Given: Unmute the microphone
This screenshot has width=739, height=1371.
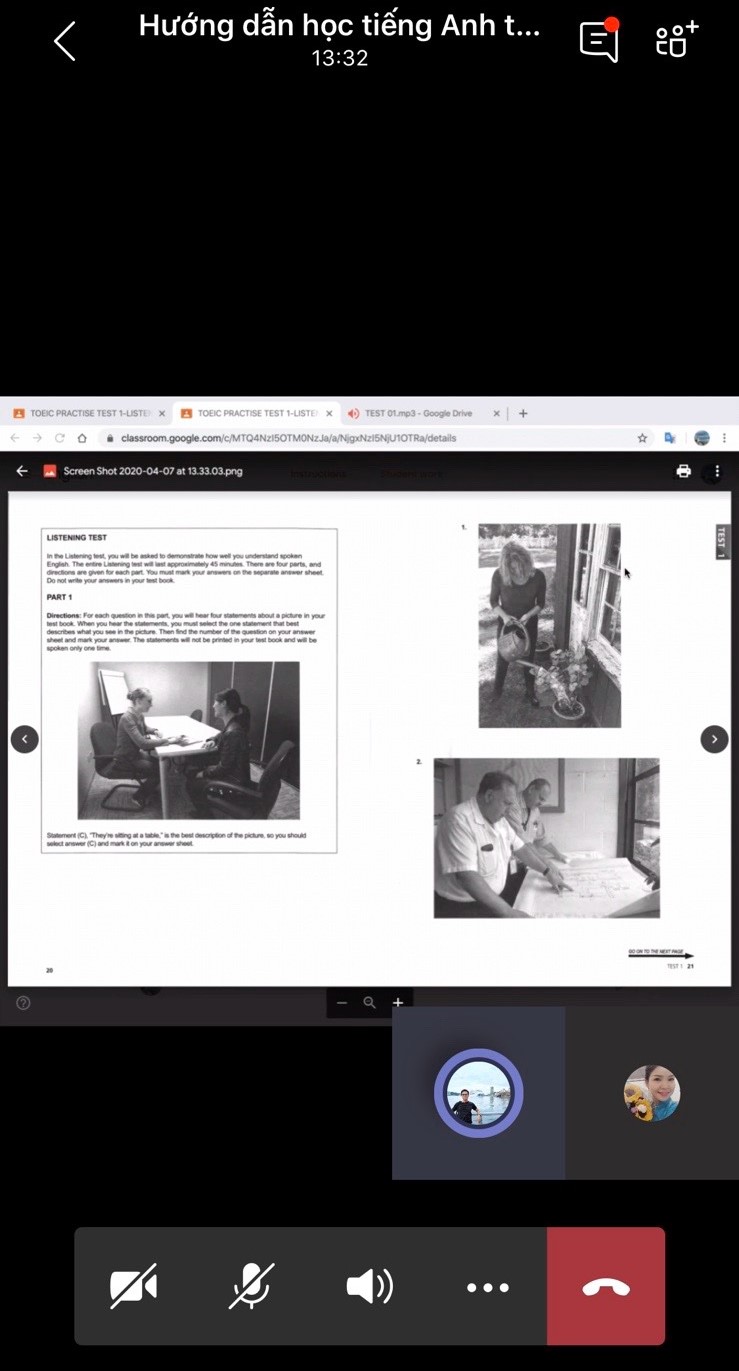Looking at the screenshot, I should point(251,1286).
